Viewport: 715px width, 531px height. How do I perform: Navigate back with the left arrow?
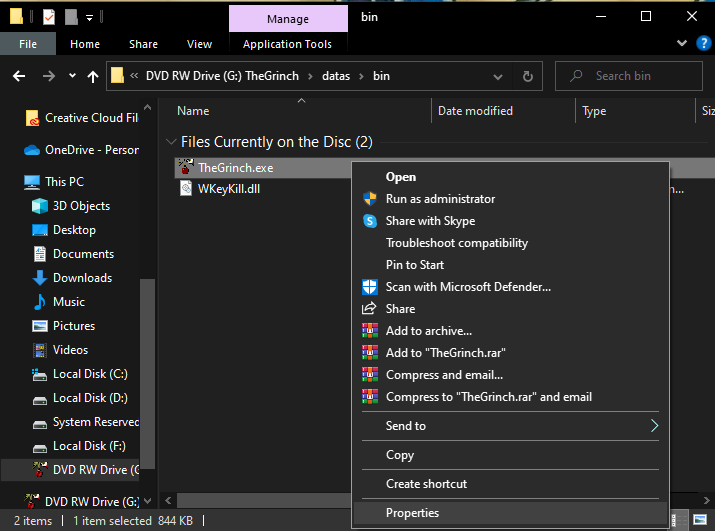(x=19, y=76)
